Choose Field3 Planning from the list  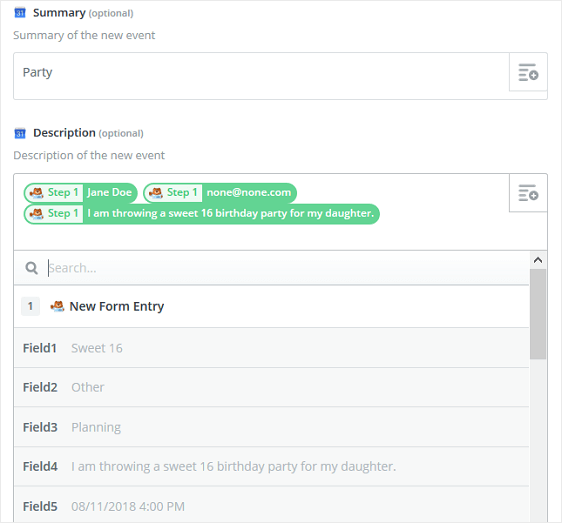click(271, 427)
